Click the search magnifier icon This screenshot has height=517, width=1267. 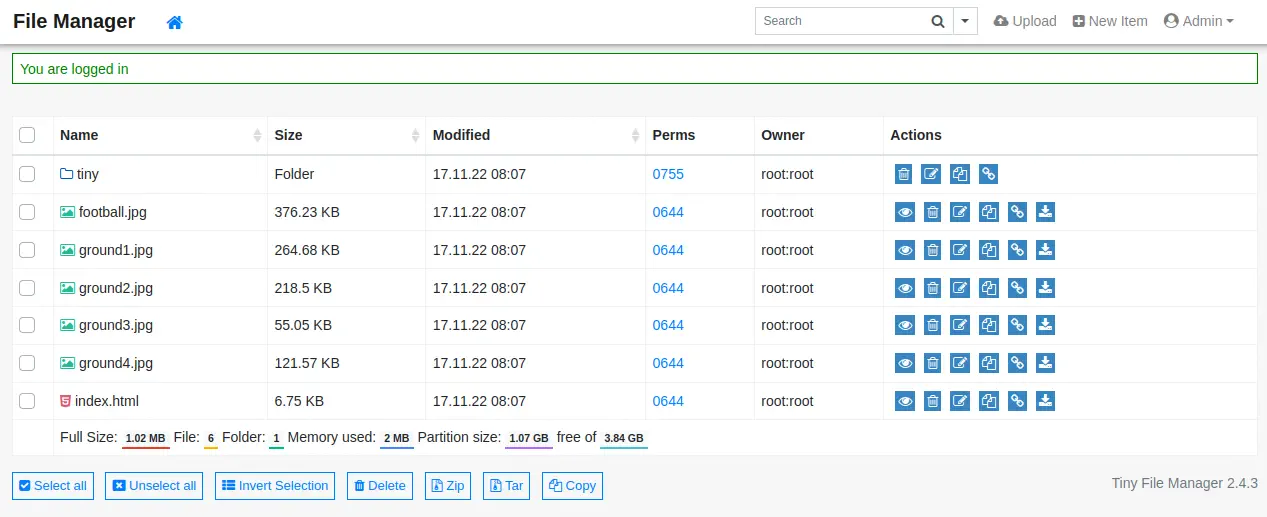[937, 21]
